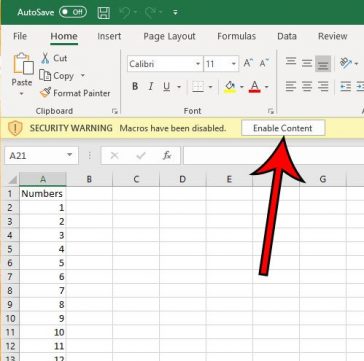This screenshot has height=361, width=364.
Task: Toggle Bold formatting
Action: pyautogui.click(x=135, y=87)
